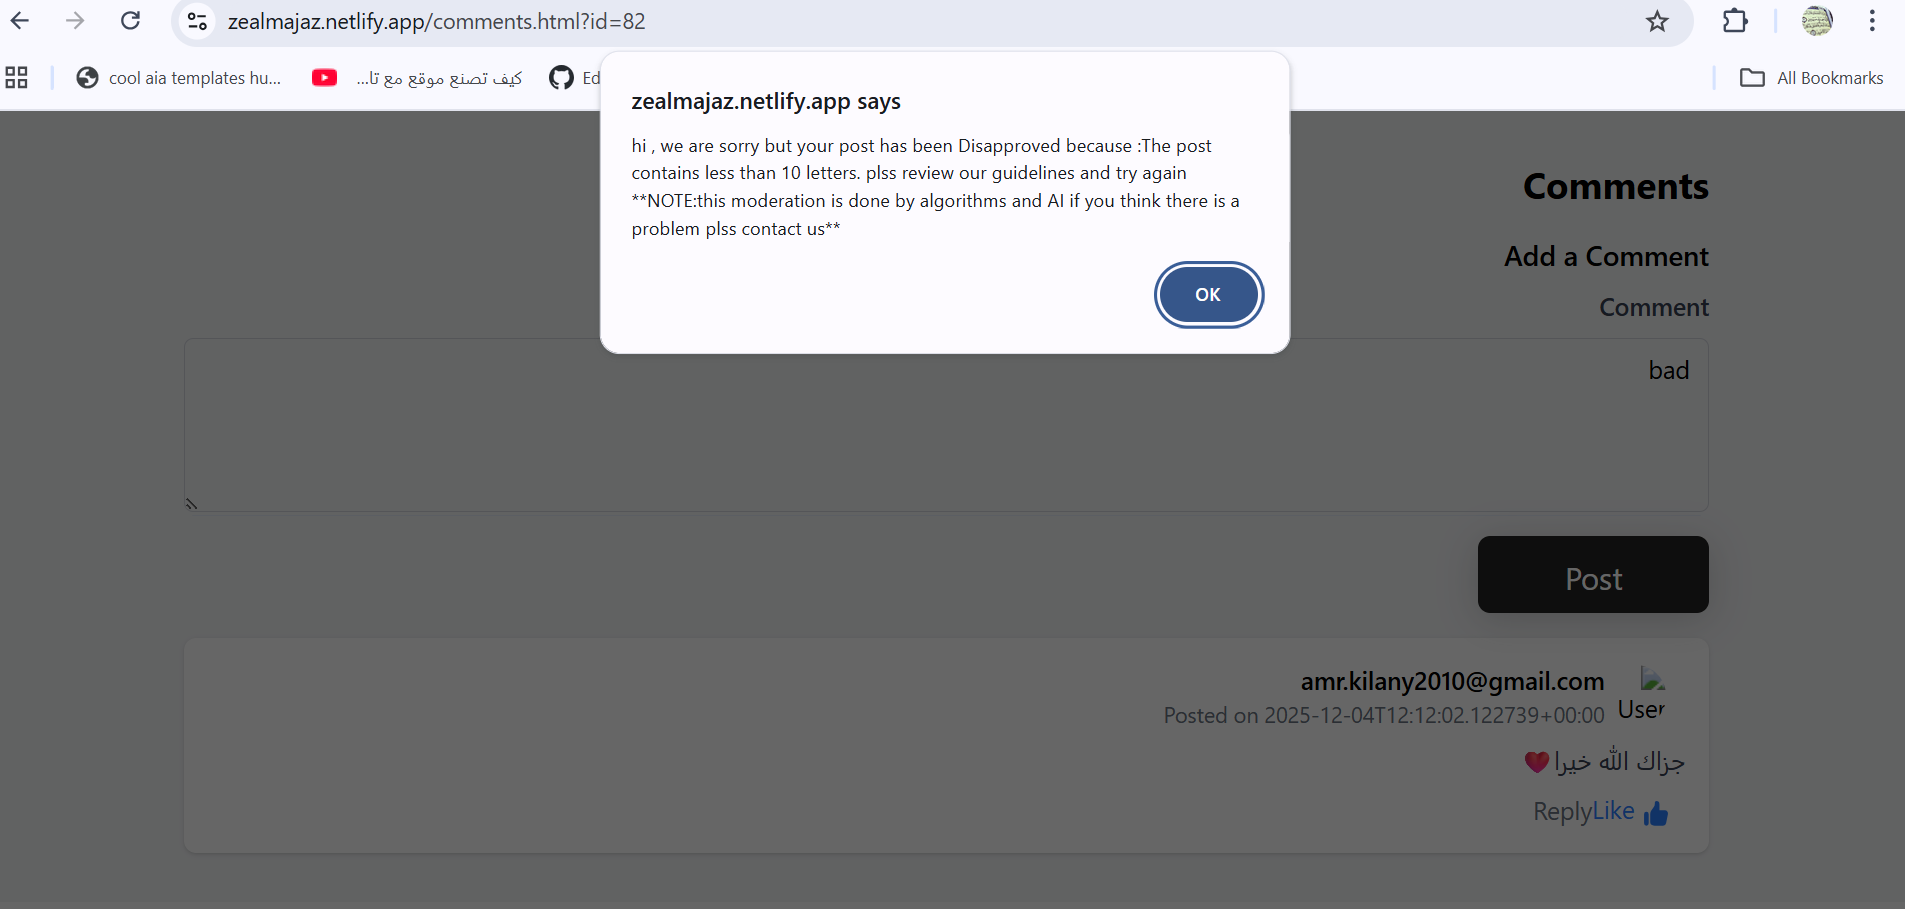Click the browser back arrow
The width and height of the screenshot is (1905, 909).
pos(20,21)
